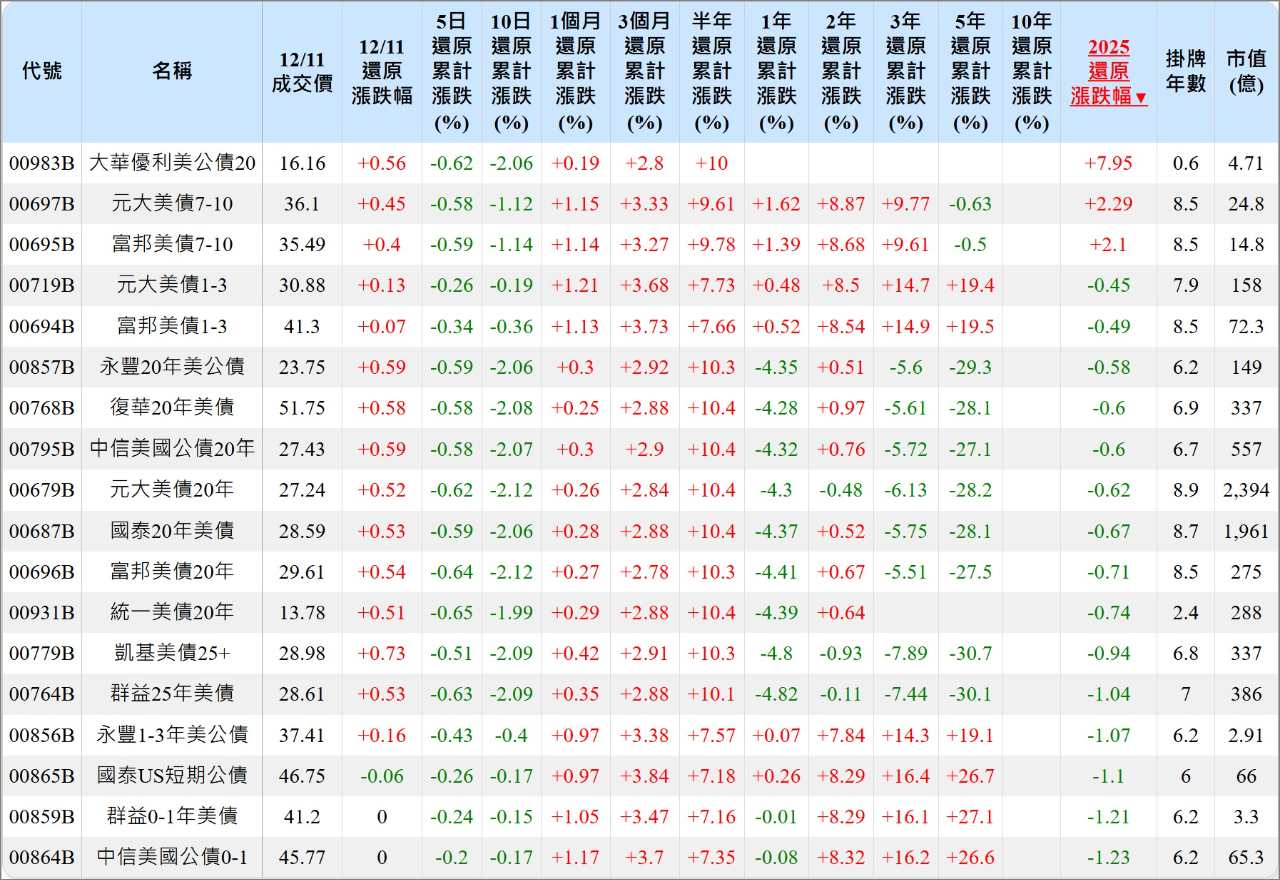This screenshot has width=1280, height=880.
Task: Sort by 5日還原累計漲跌 column
Action: coord(451,74)
